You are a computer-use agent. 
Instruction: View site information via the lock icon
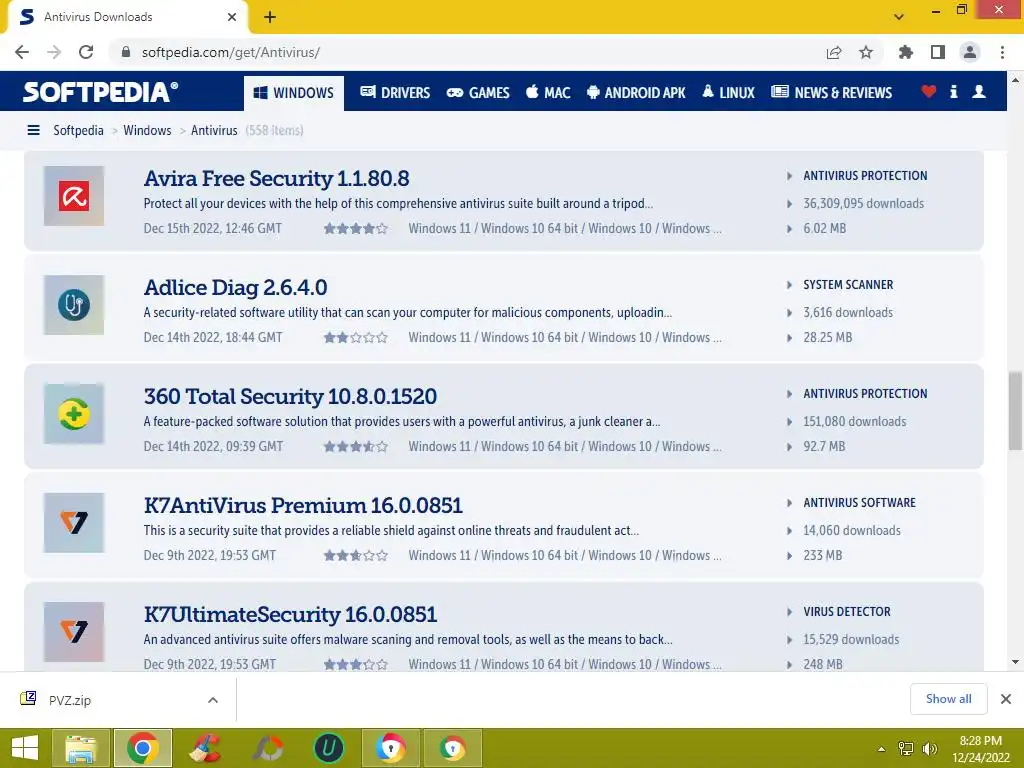pyautogui.click(x=126, y=52)
